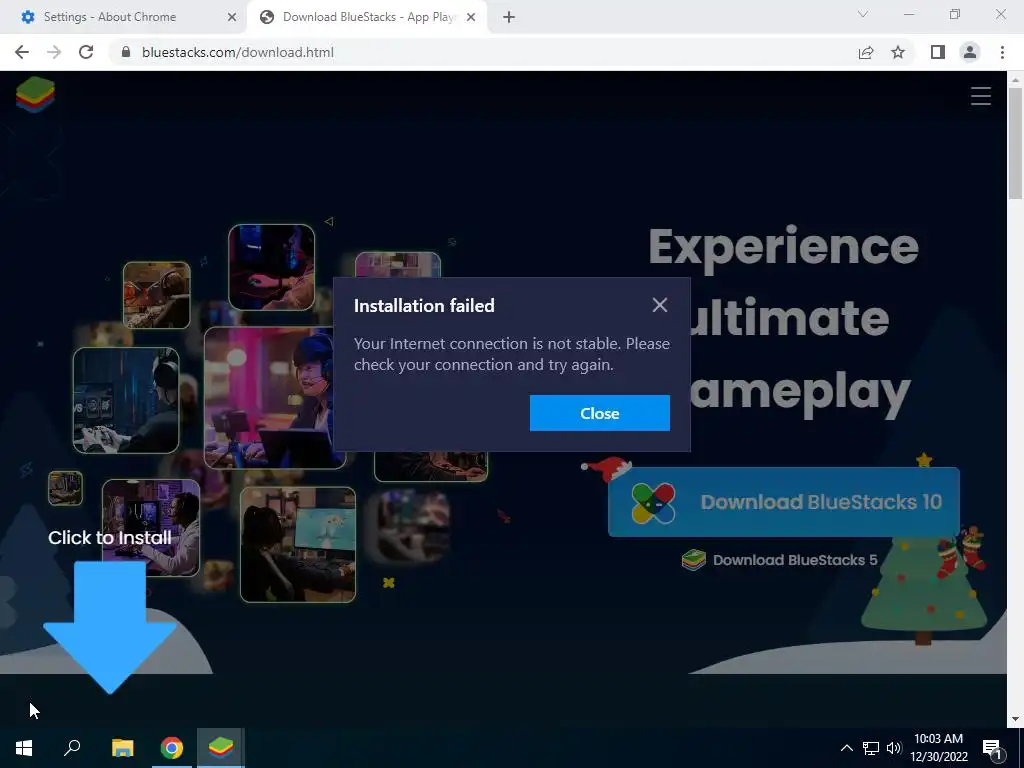1024x768 pixels.
Task: Close the Installation failed dialog with X
Action: pyautogui.click(x=660, y=305)
